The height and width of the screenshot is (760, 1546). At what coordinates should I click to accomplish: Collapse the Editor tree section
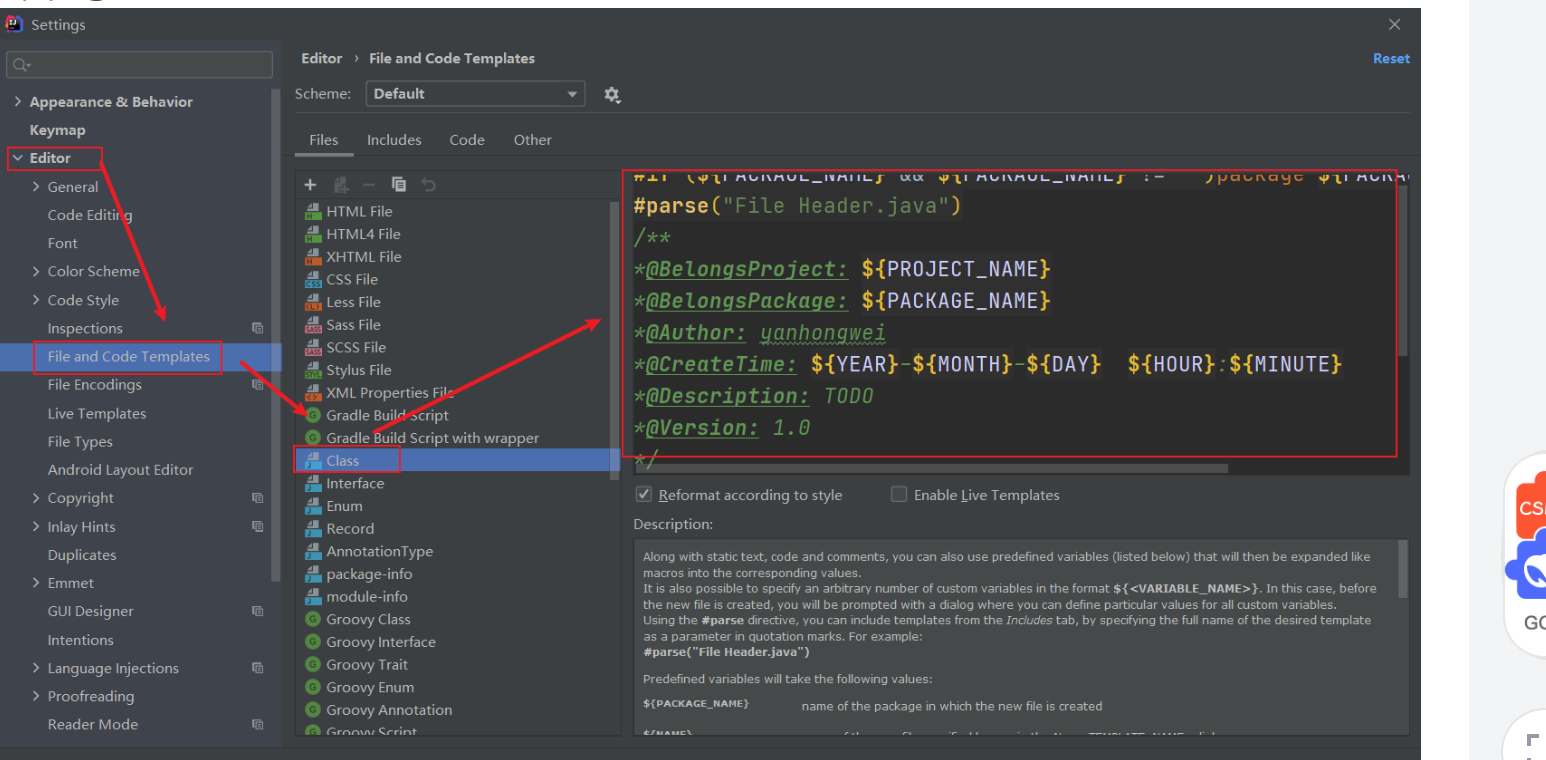click(x=17, y=158)
